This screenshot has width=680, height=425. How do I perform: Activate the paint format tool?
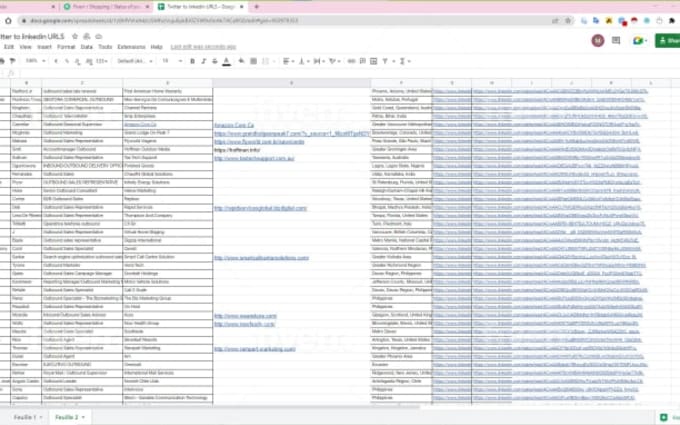tap(13, 61)
